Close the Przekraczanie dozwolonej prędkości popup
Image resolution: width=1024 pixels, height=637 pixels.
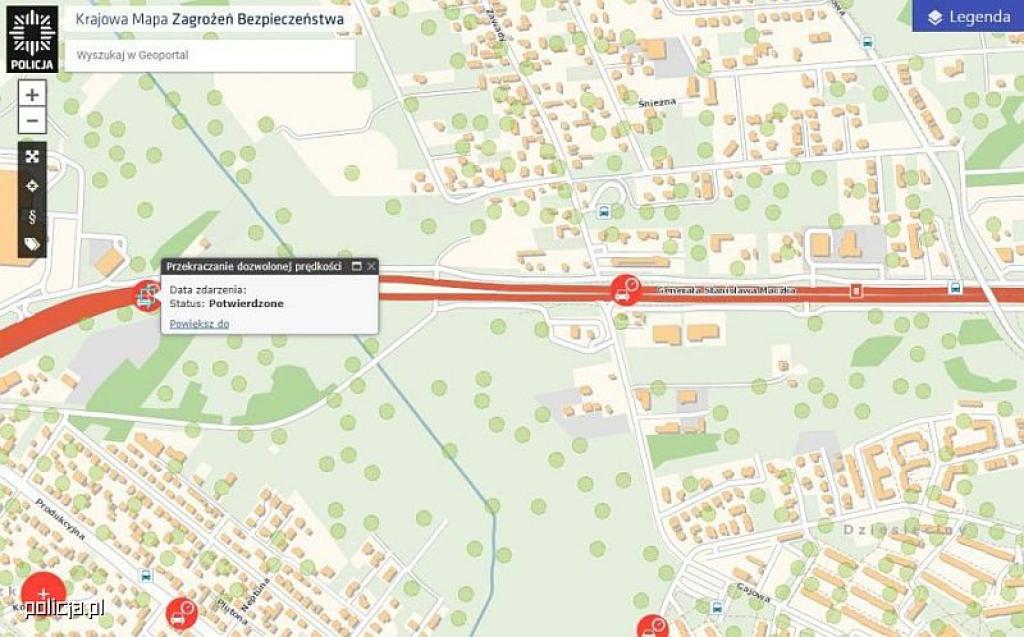point(372,266)
